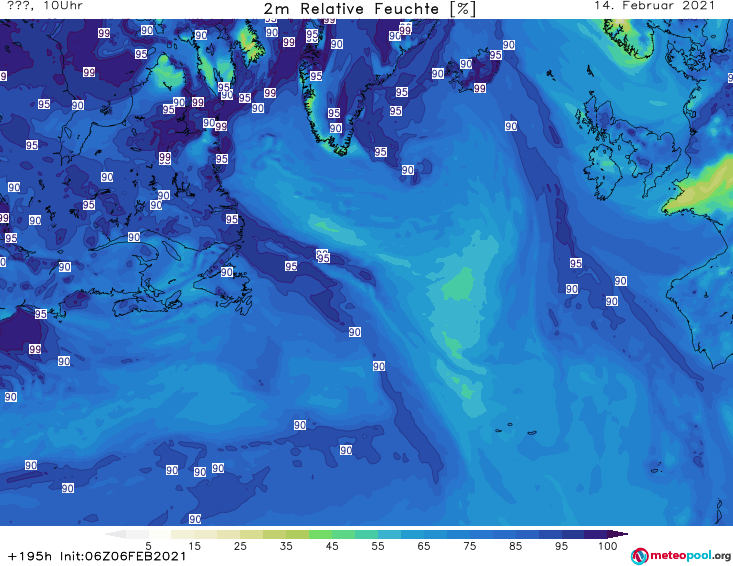Click the color scale label '65'

click(424, 546)
